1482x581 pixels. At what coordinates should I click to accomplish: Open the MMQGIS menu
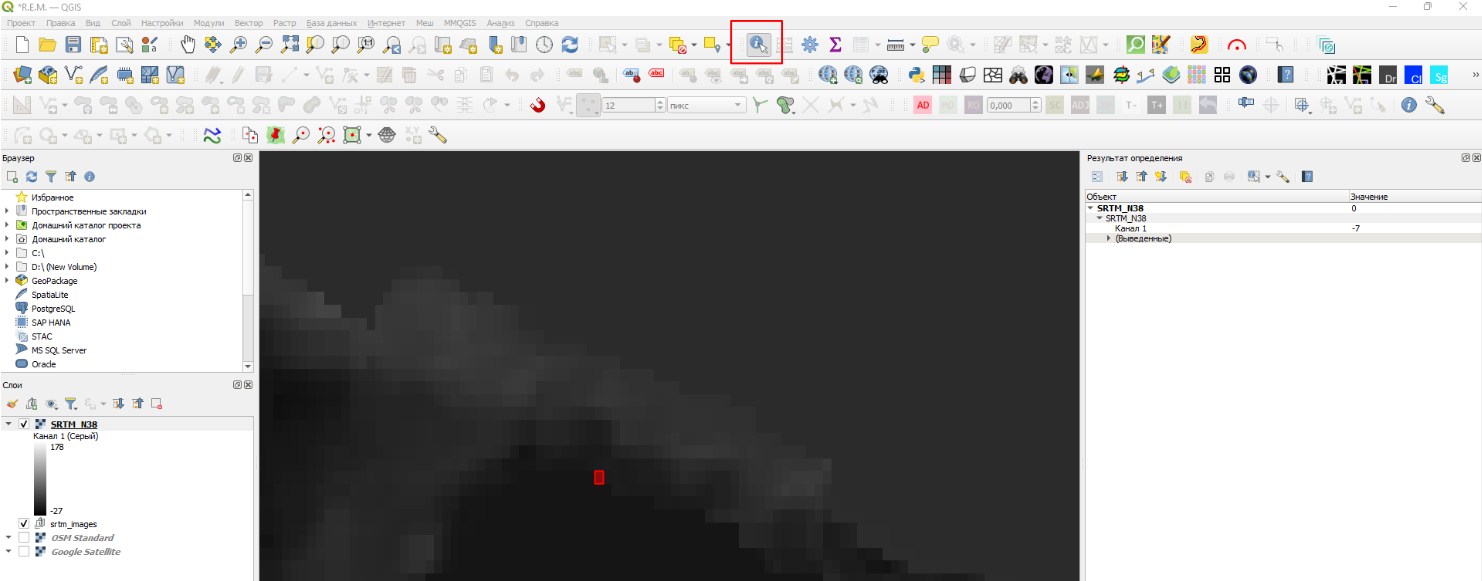(x=461, y=22)
